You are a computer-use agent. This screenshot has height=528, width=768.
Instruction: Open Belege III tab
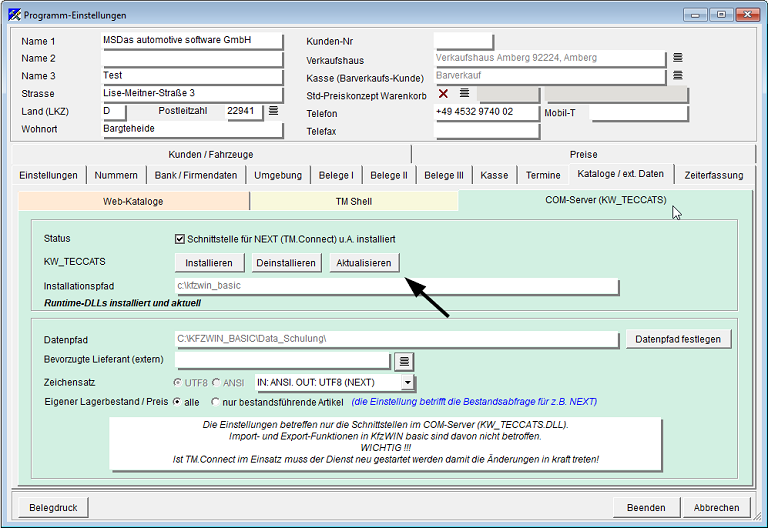click(444, 175)
